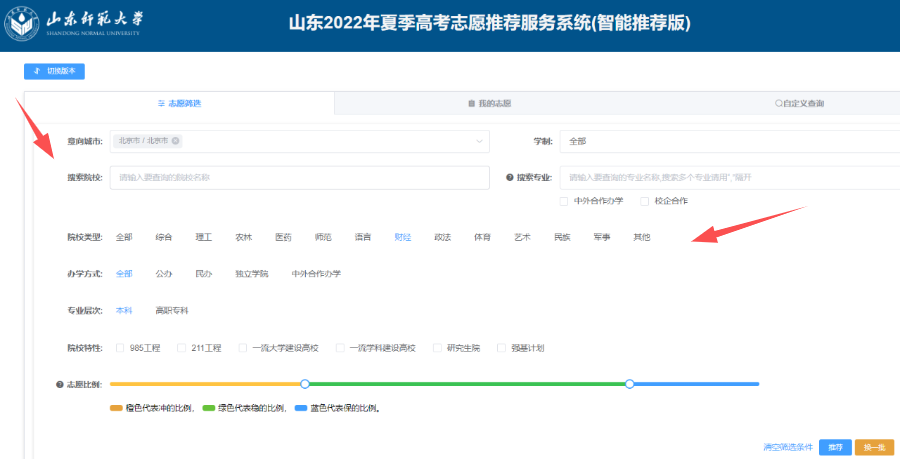Choose 公办 in 办学方式
Screen dimensions: 900x459
click(164, 274)
